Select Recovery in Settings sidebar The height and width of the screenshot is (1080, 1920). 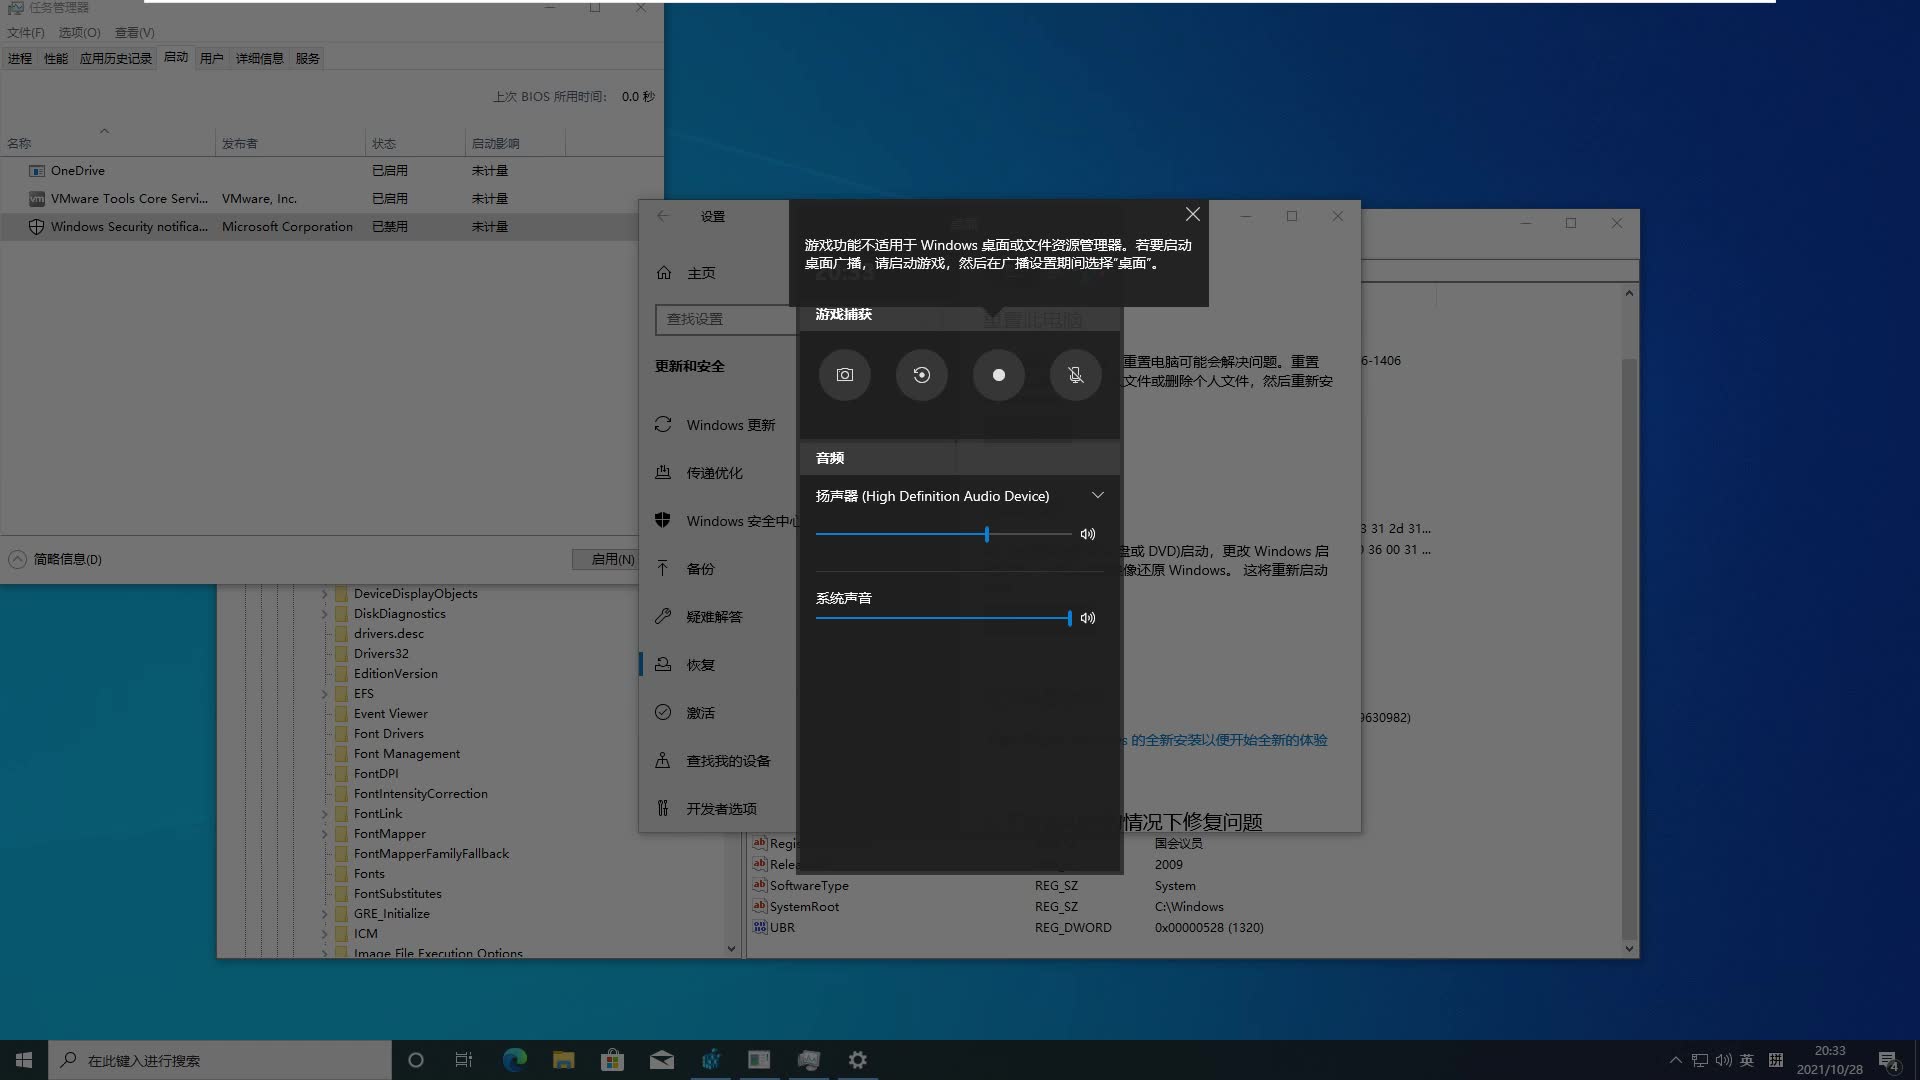point(685,665)
